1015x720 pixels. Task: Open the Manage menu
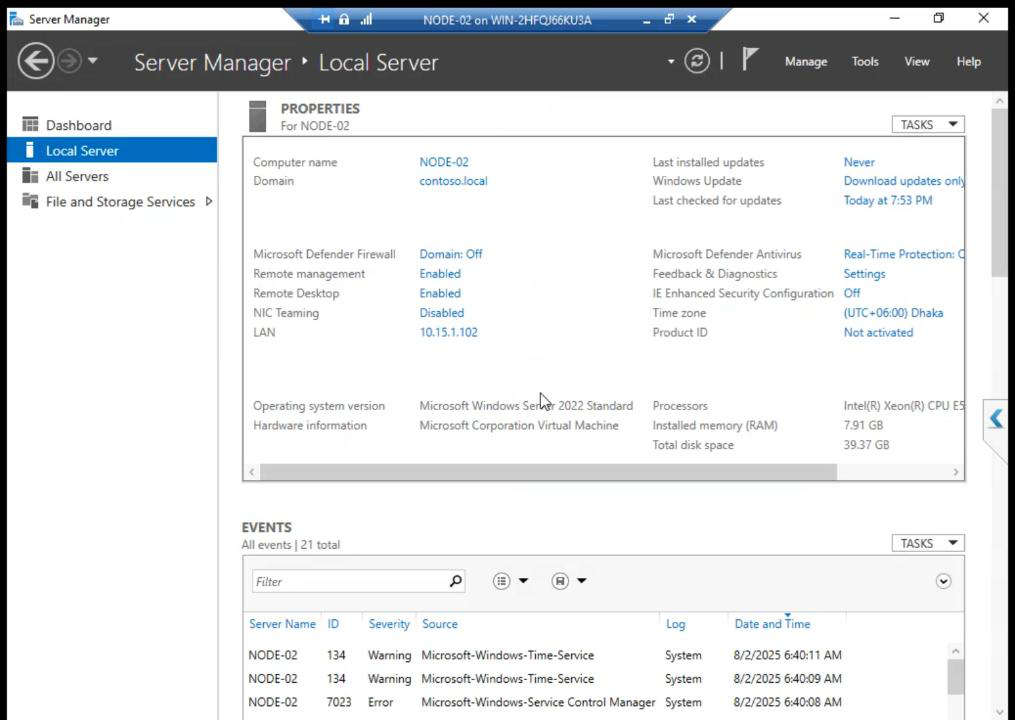[806, 62]
